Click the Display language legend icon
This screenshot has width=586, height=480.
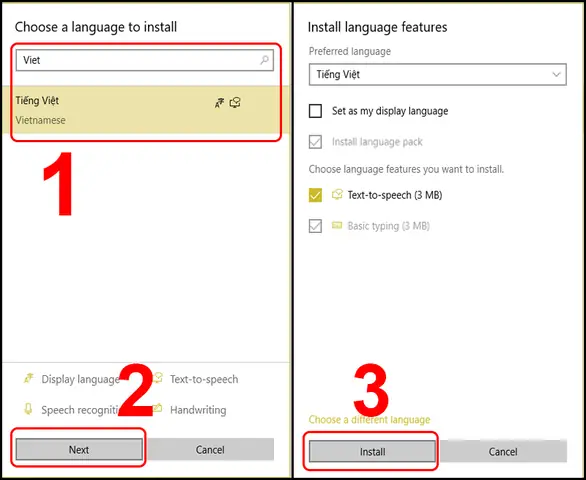pyautogui.click(x=28, y=378)
